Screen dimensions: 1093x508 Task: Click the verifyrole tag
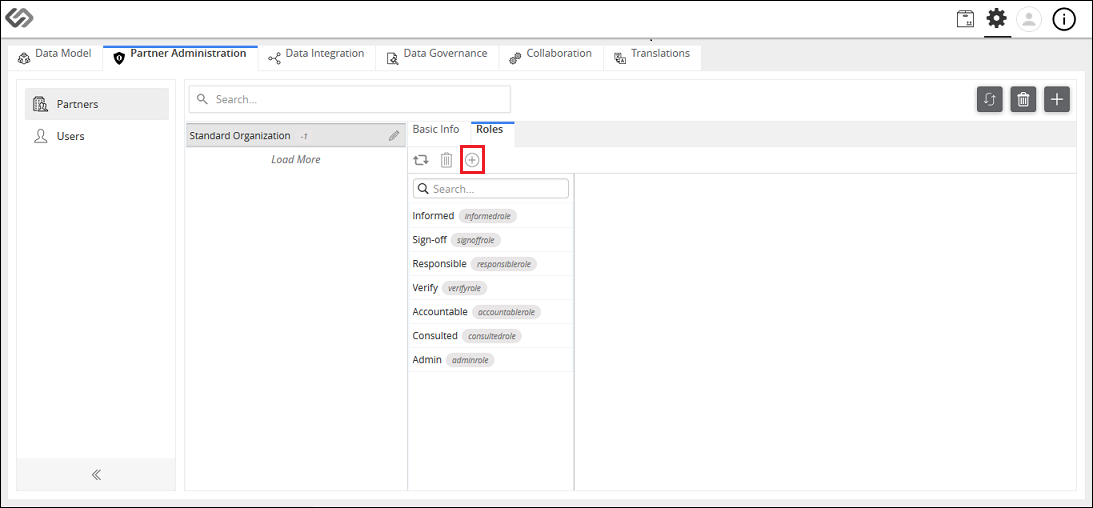(x=464, y=288)
